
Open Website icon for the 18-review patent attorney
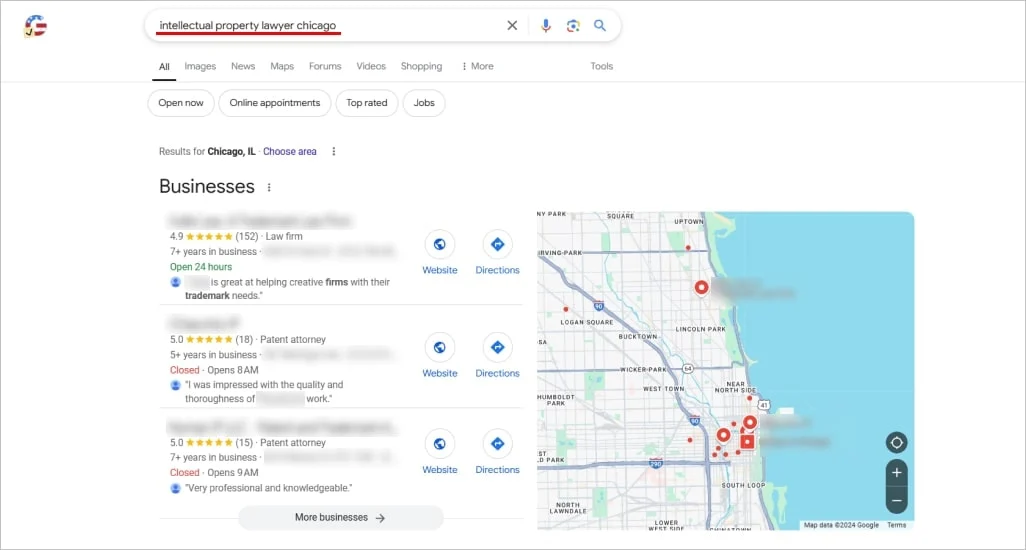440,347
